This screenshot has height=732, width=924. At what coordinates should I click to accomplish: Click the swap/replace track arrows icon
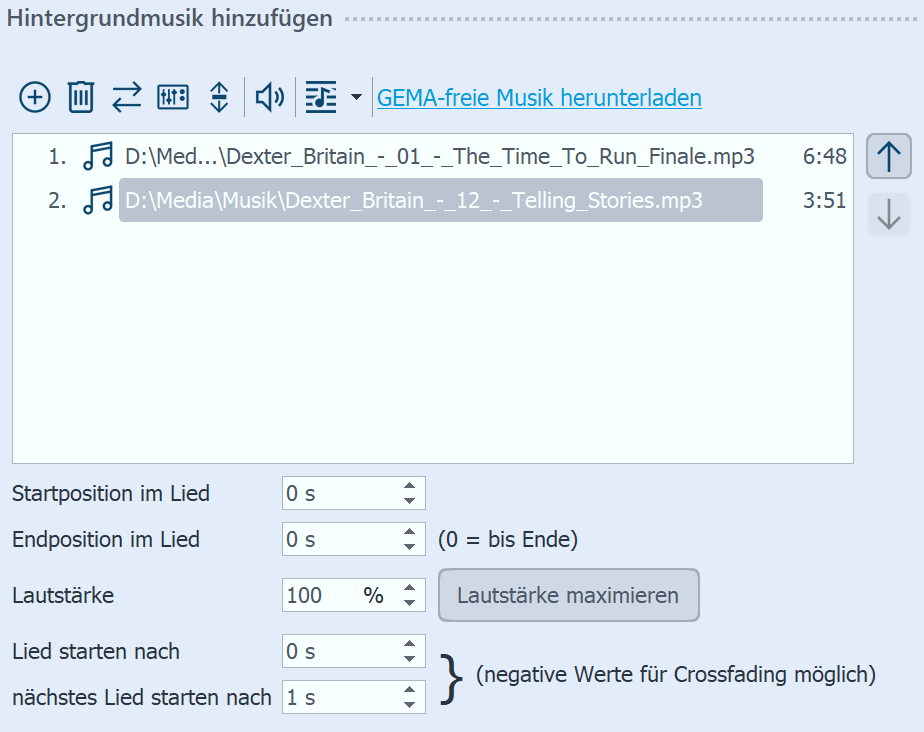[x=126, y=97]
